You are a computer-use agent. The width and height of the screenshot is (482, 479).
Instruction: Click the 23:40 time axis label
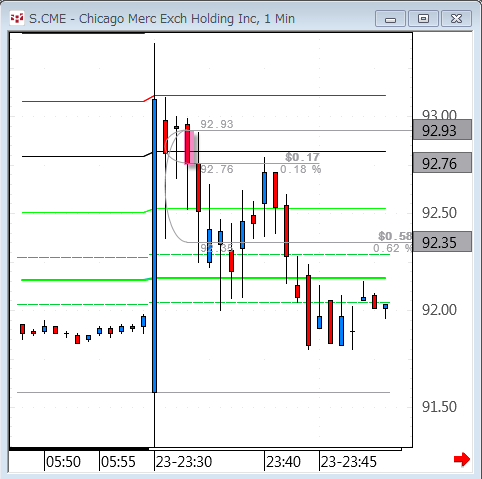(x=283, y=462)
